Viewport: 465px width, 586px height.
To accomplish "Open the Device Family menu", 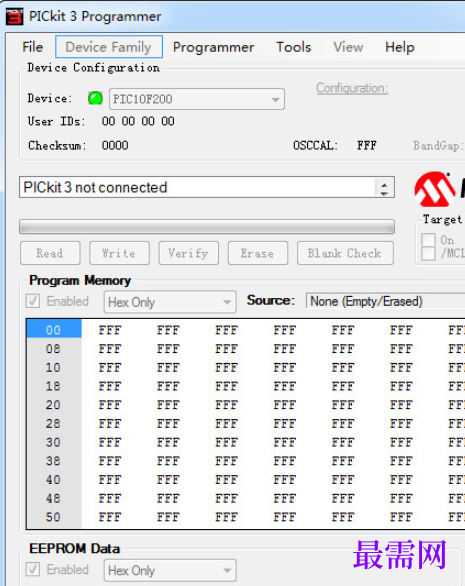I will [x=109, y=47].
